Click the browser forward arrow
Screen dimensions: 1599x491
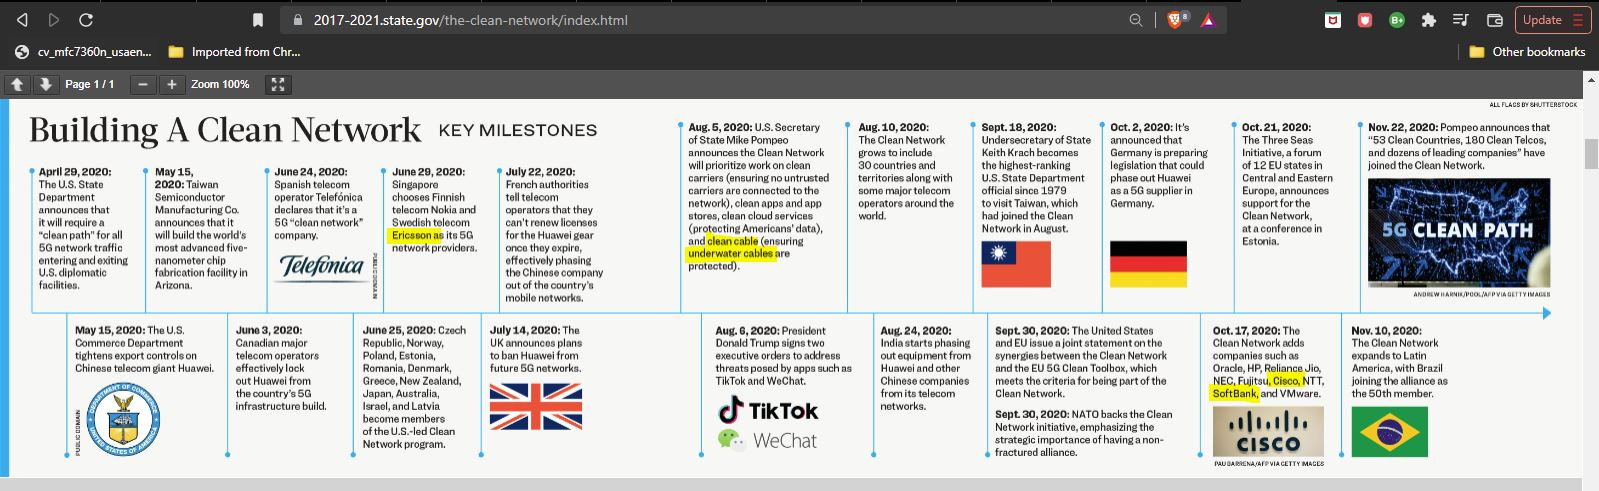click(54, 20)
